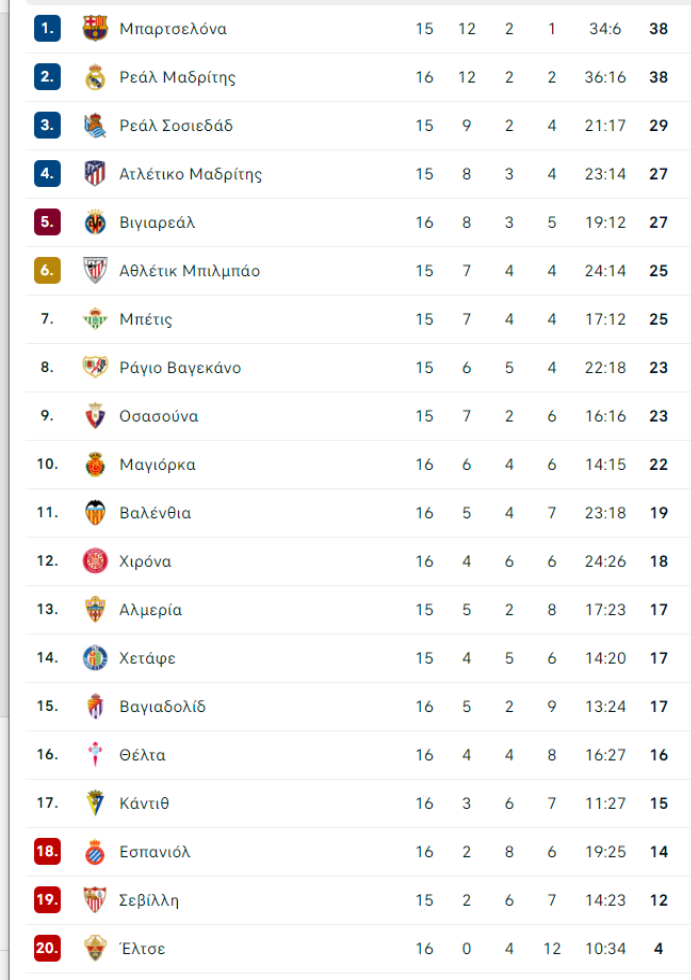The image size is (691, 980).
Task: Click the Real Madrid crest icon
Action: 95,77
